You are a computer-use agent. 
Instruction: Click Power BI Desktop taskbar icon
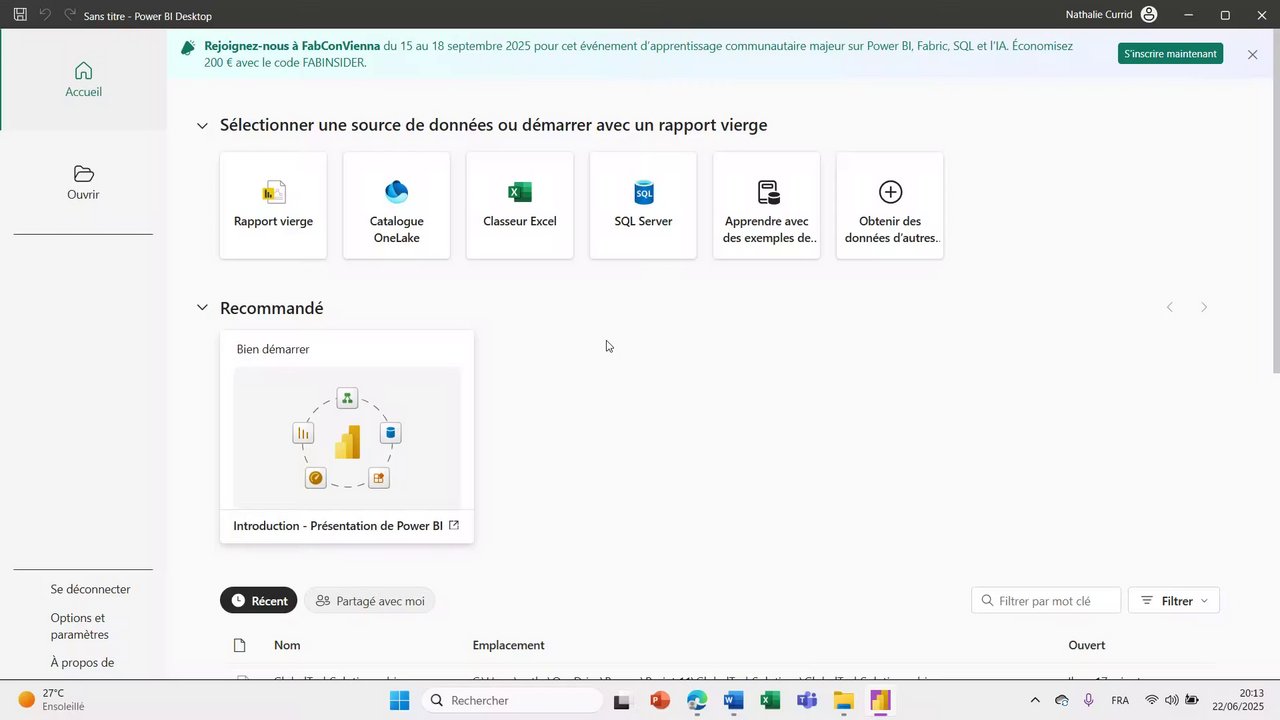[x=880, y=700]
